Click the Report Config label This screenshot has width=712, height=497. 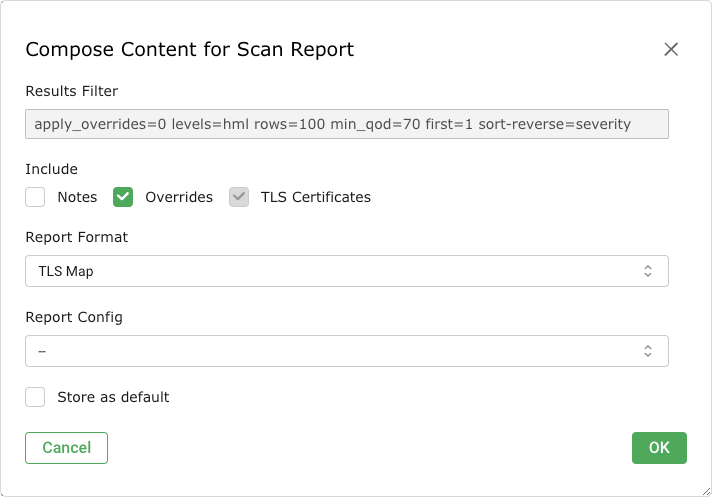74,317
